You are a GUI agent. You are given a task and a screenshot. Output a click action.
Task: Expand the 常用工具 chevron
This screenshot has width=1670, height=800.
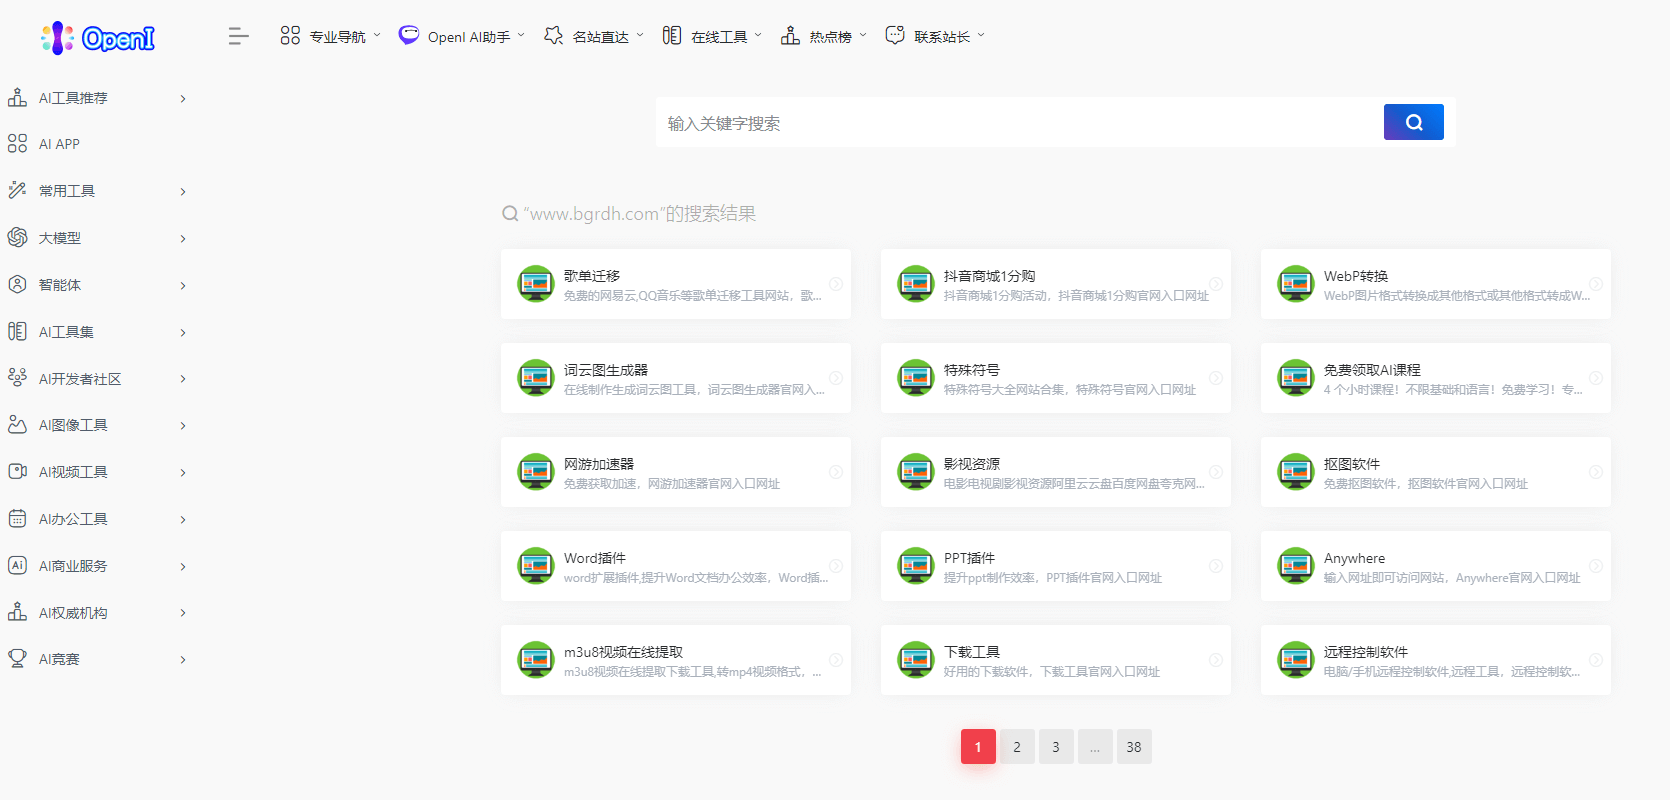click(x=183, y=191)
